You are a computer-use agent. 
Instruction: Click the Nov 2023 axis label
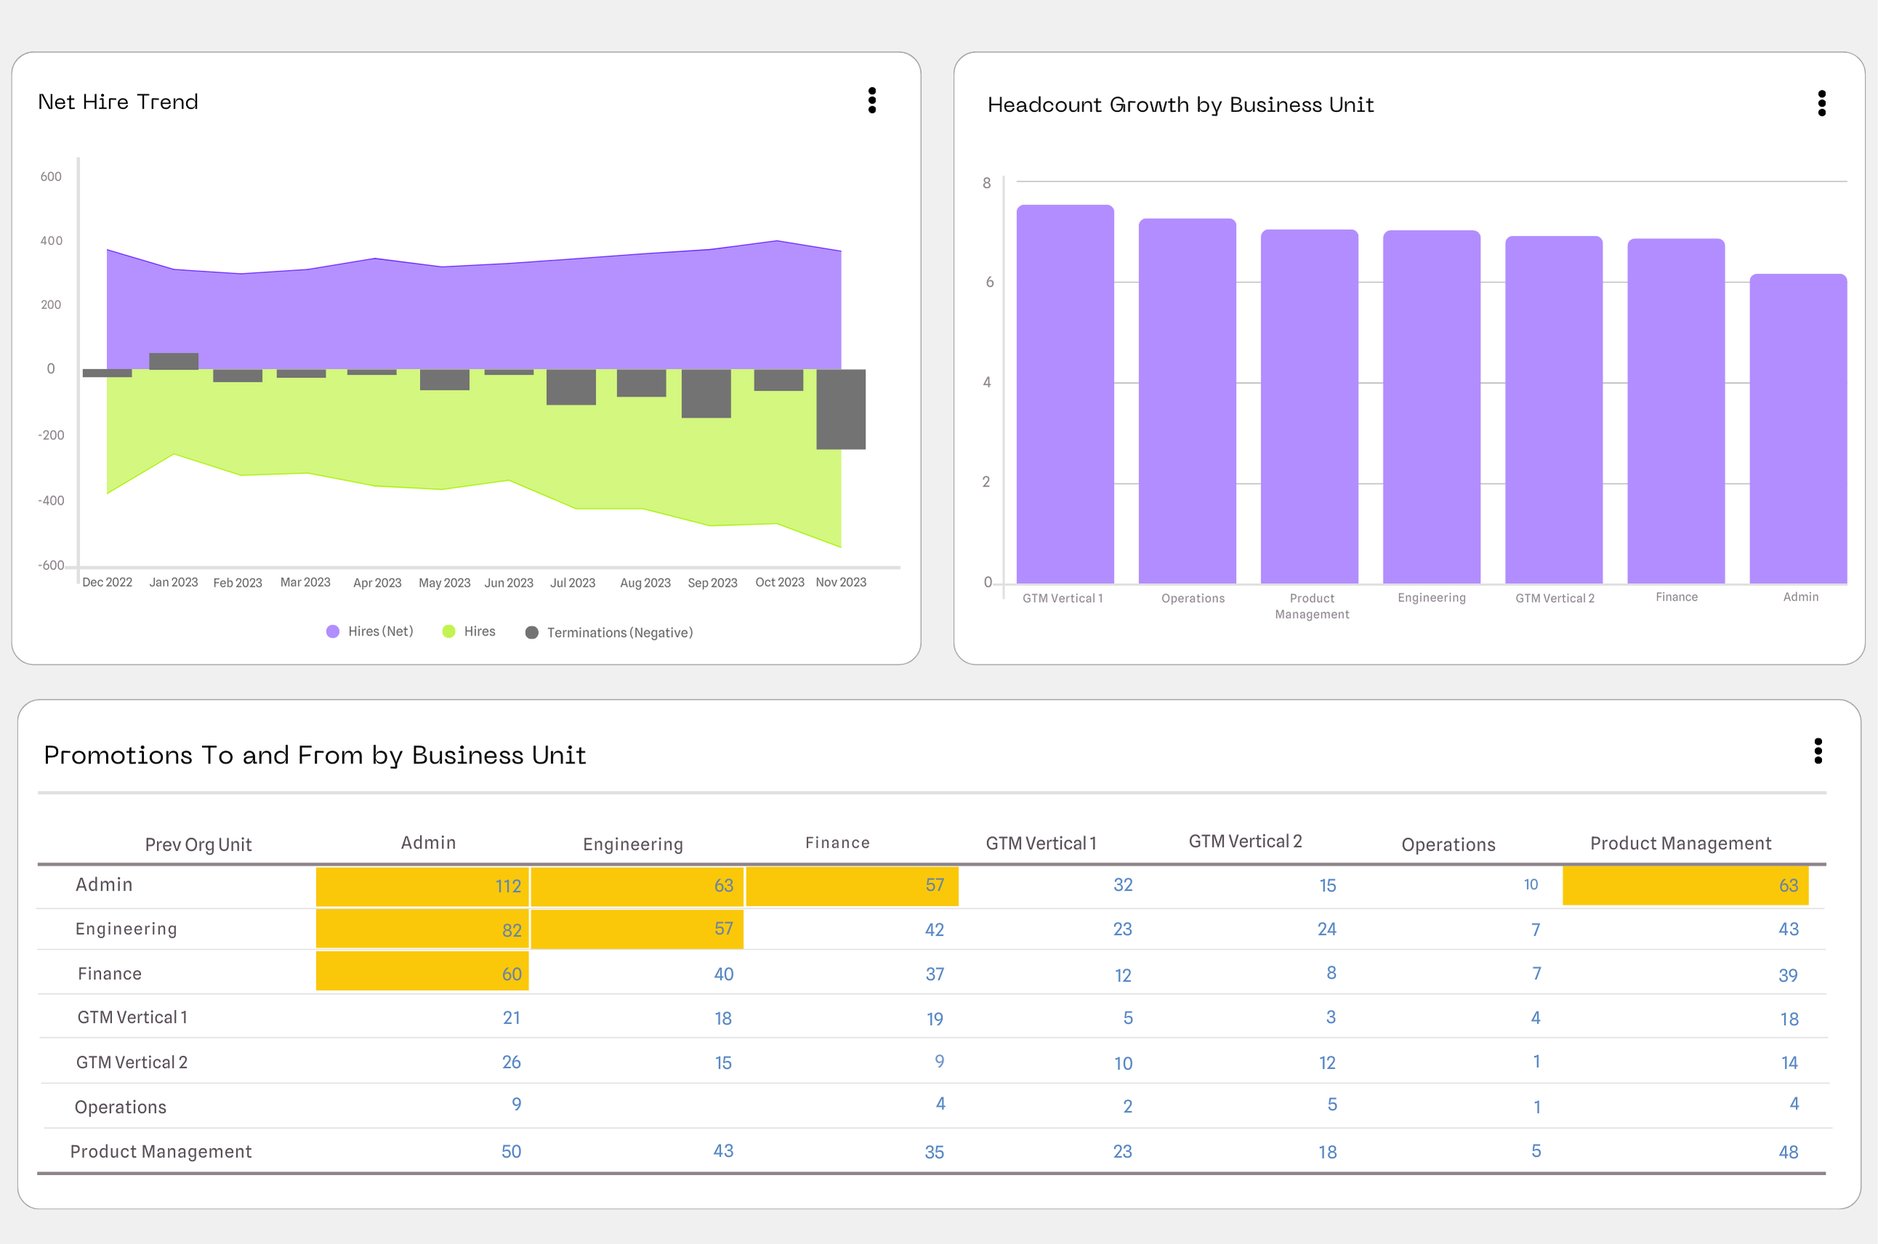point(841,582)
